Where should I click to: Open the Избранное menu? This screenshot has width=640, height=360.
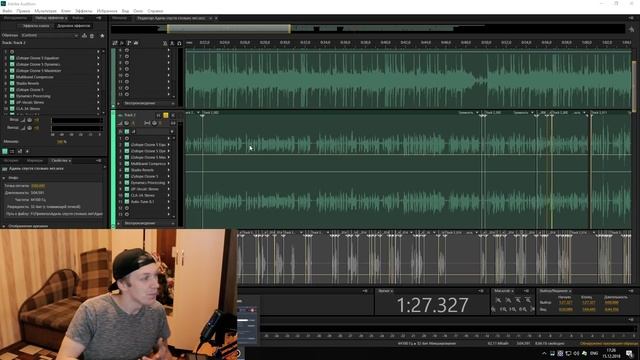tap(107, 11)
